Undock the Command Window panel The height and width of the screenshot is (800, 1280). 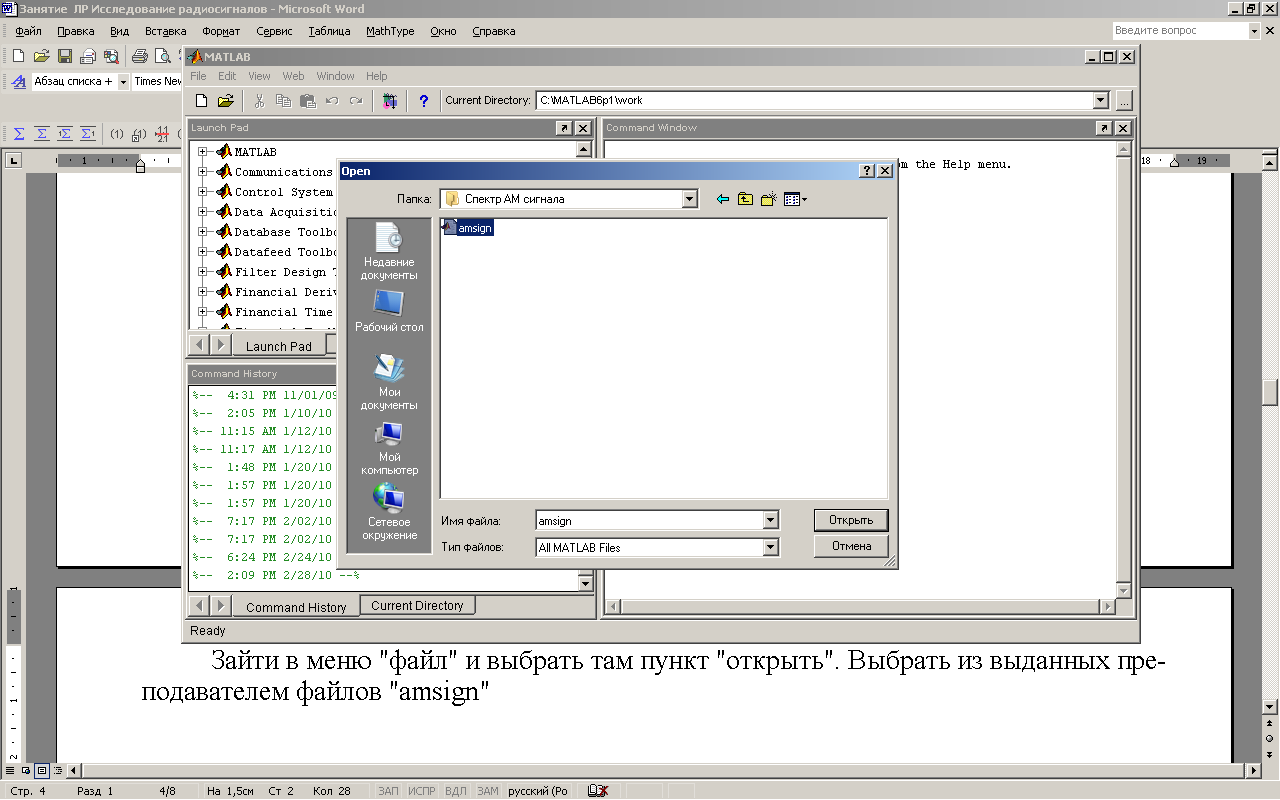(x=1104, y=128)
